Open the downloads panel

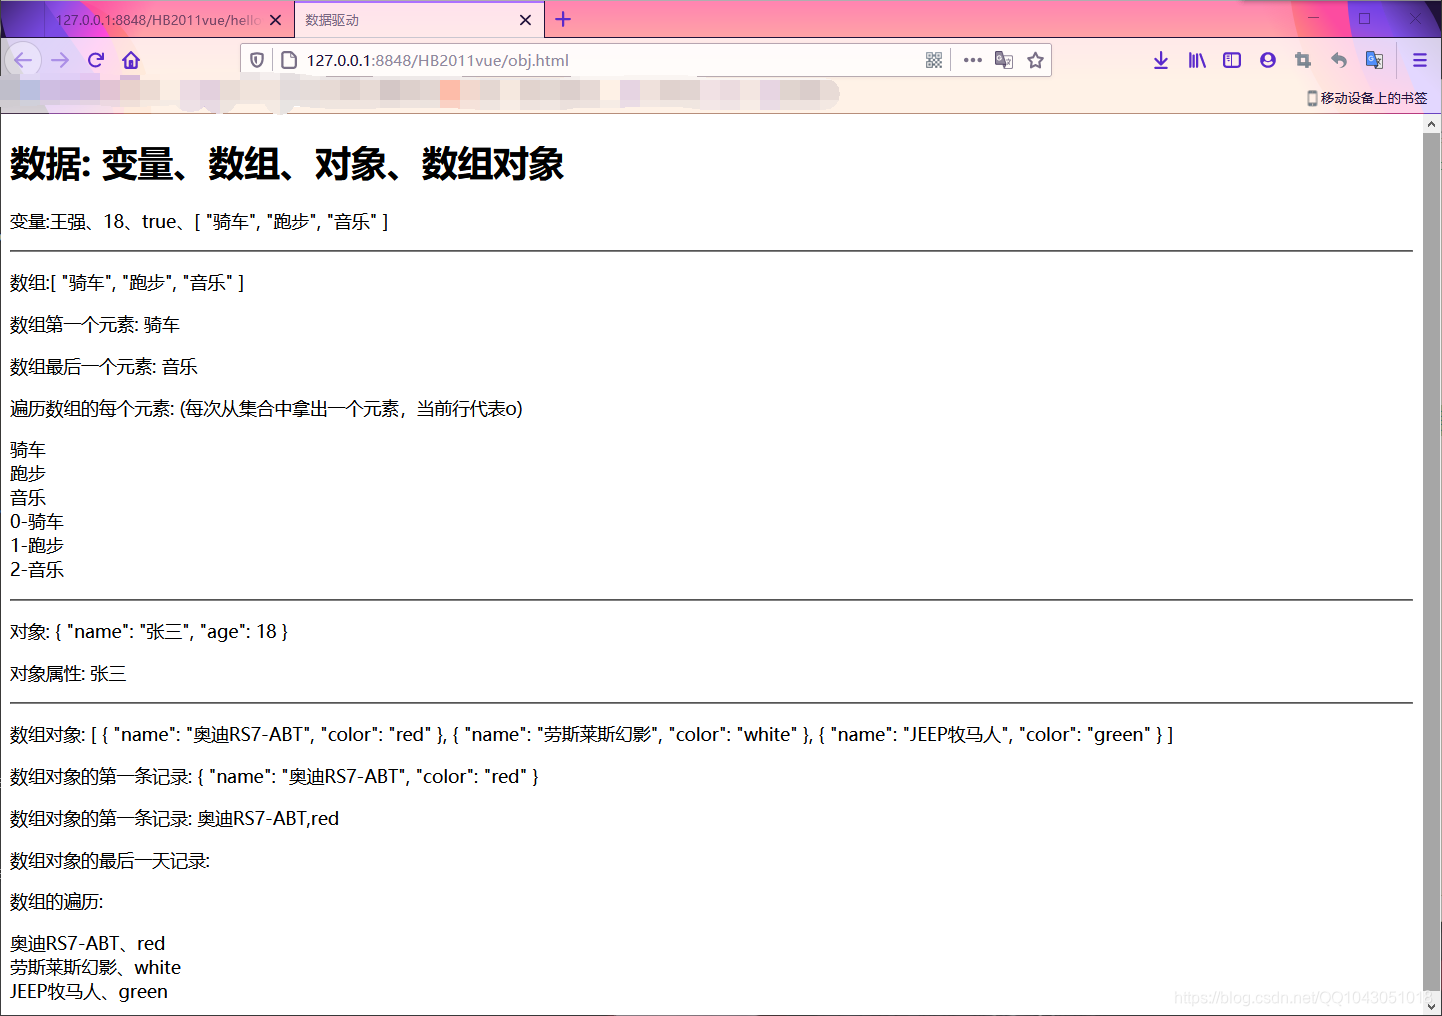(x=1161, y=60)
